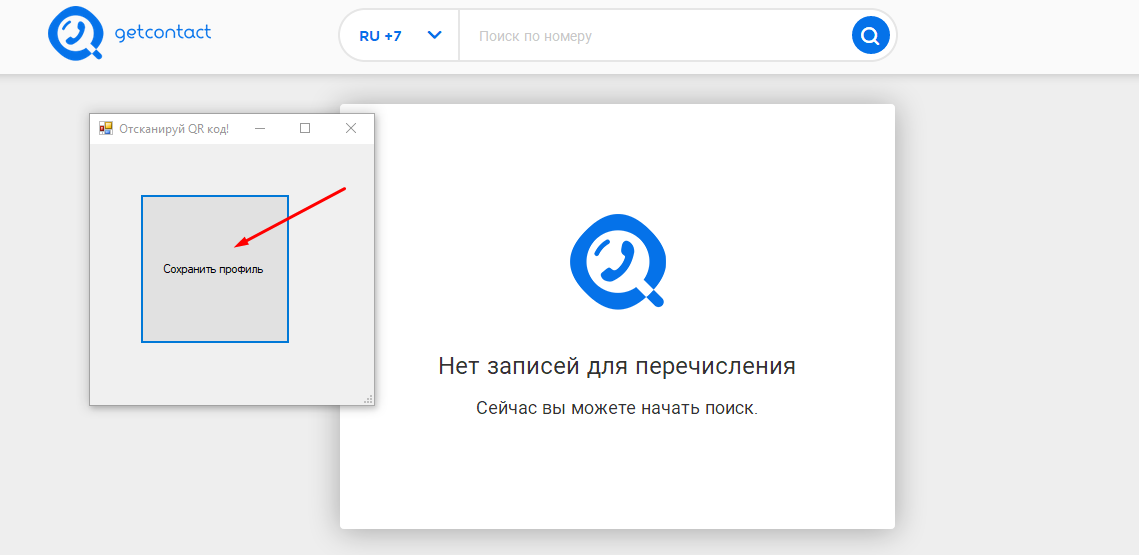The image size is (1139, 555).
Task: Close the 'Отсканируй QR код!' window
Action: click(x=351, y=129)
